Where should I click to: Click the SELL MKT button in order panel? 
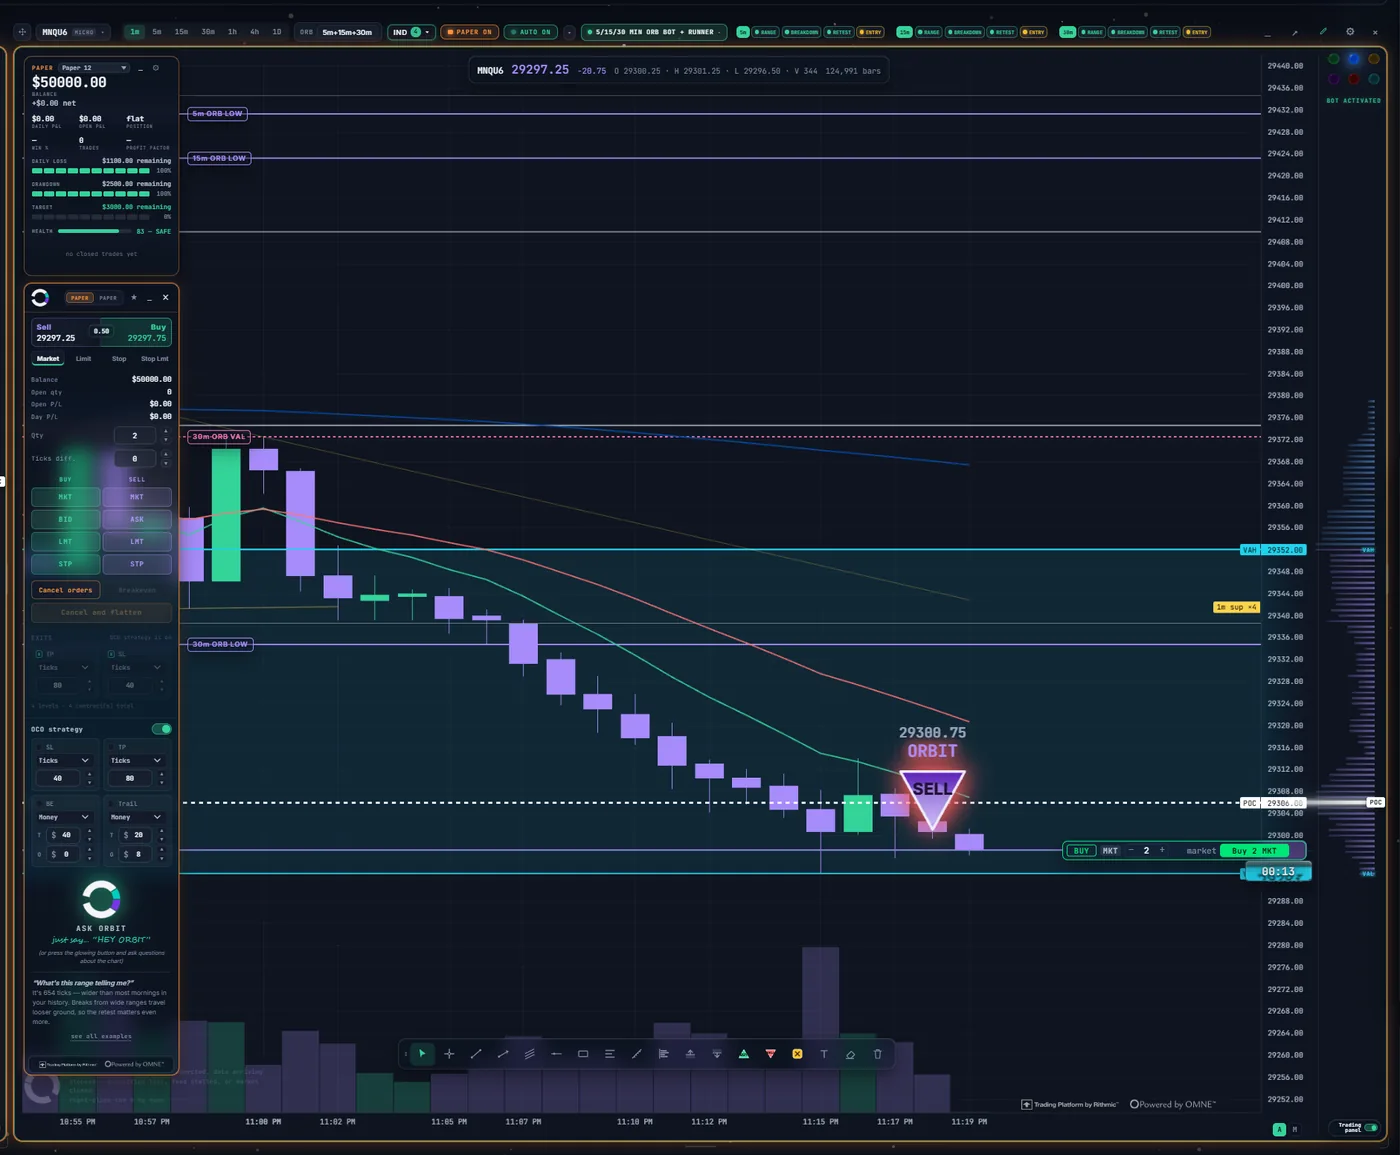pos(137,497)
